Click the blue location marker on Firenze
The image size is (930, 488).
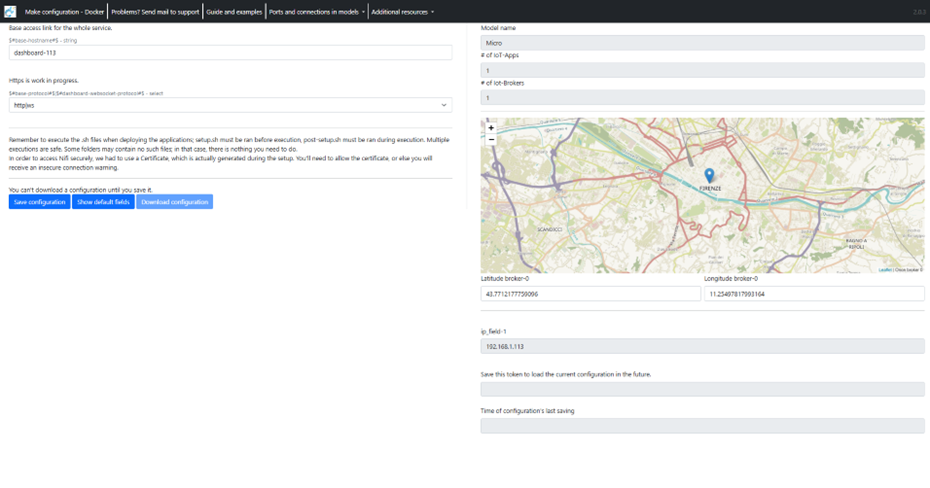coord(709,176)
